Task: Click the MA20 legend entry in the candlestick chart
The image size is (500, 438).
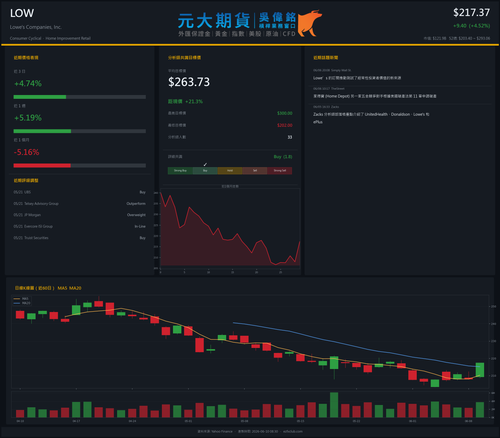Action: tap(22, 303)
